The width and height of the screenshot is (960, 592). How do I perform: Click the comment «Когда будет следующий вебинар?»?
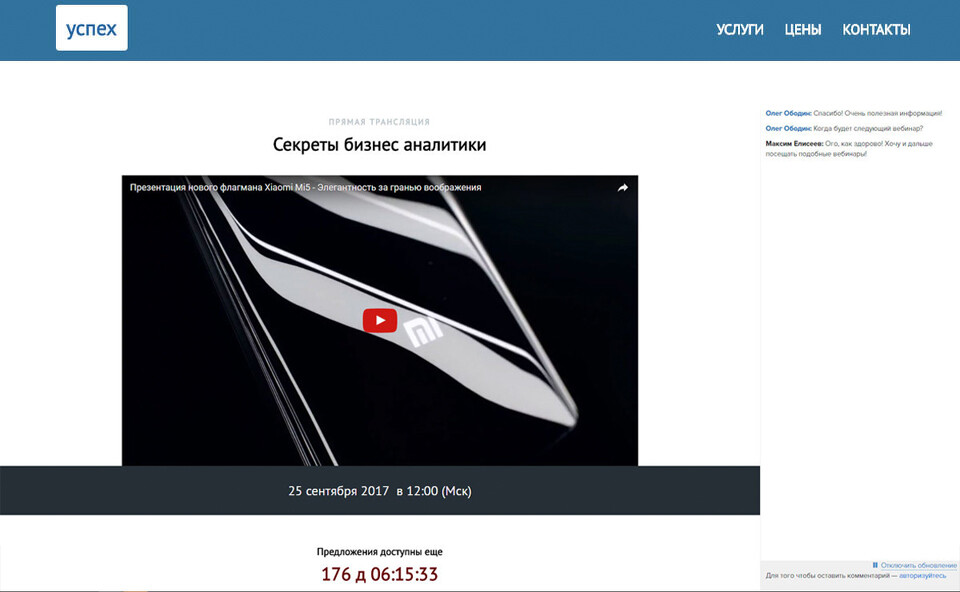[868, 129]
